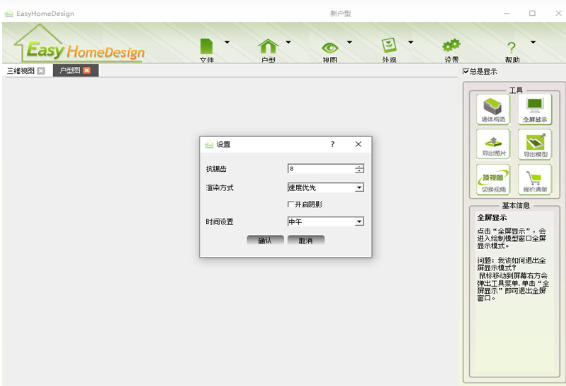This screenshot has height=386, width=566.
Task: Select the 墙体构造 wall tool
Action: (493, 109)
